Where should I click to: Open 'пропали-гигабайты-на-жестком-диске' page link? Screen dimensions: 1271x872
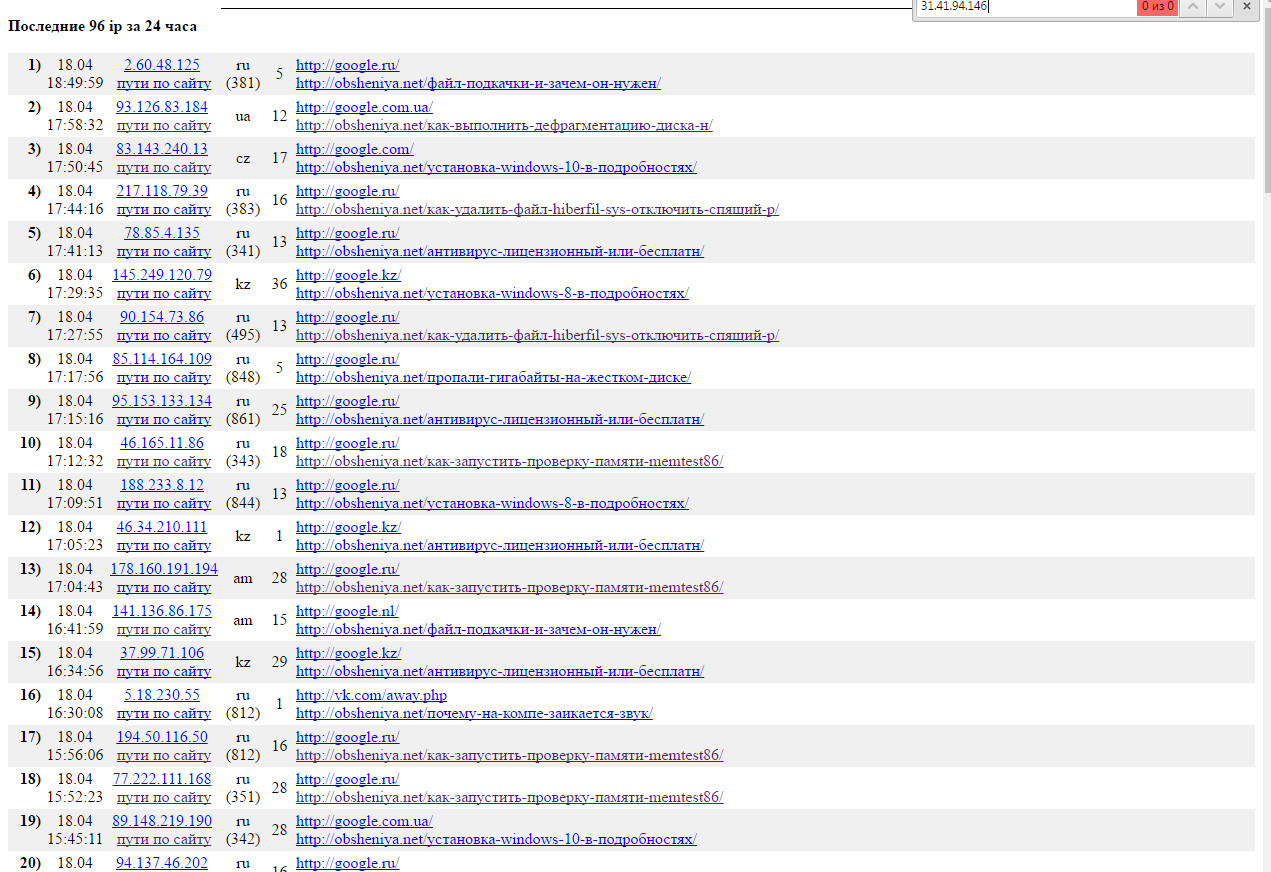tap(493, 377)
